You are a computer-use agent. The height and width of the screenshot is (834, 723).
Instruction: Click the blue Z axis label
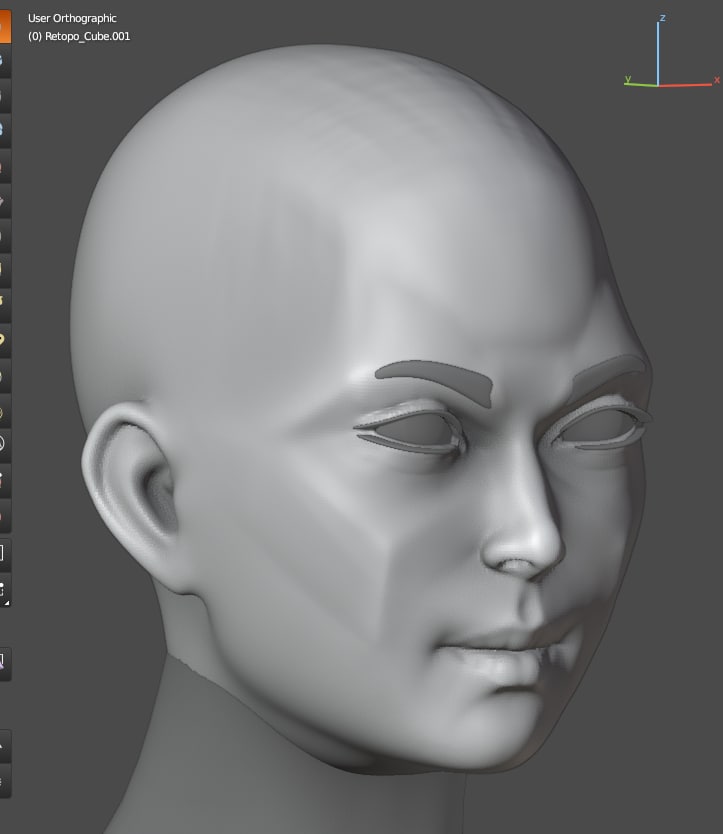coord(662,18)
